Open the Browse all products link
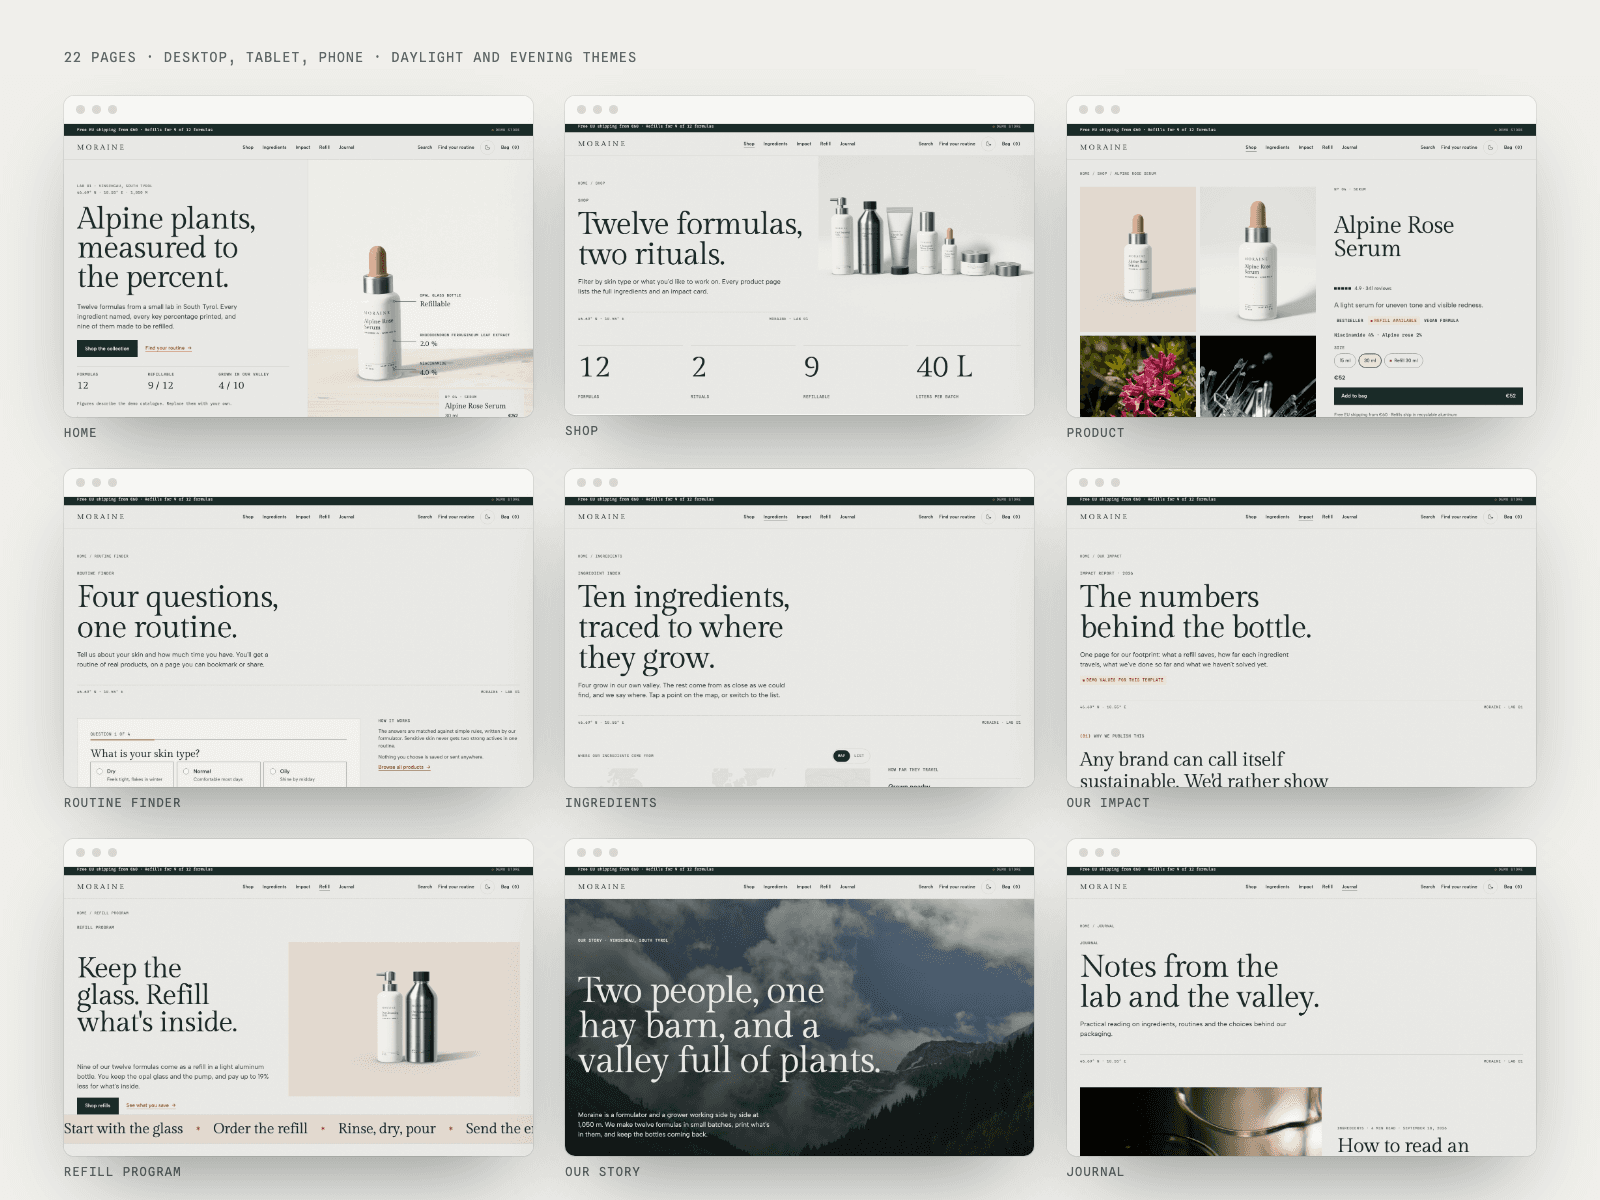Image resolution: width=1600 pixels, height=1200 pixels. (x=404, y=767)
